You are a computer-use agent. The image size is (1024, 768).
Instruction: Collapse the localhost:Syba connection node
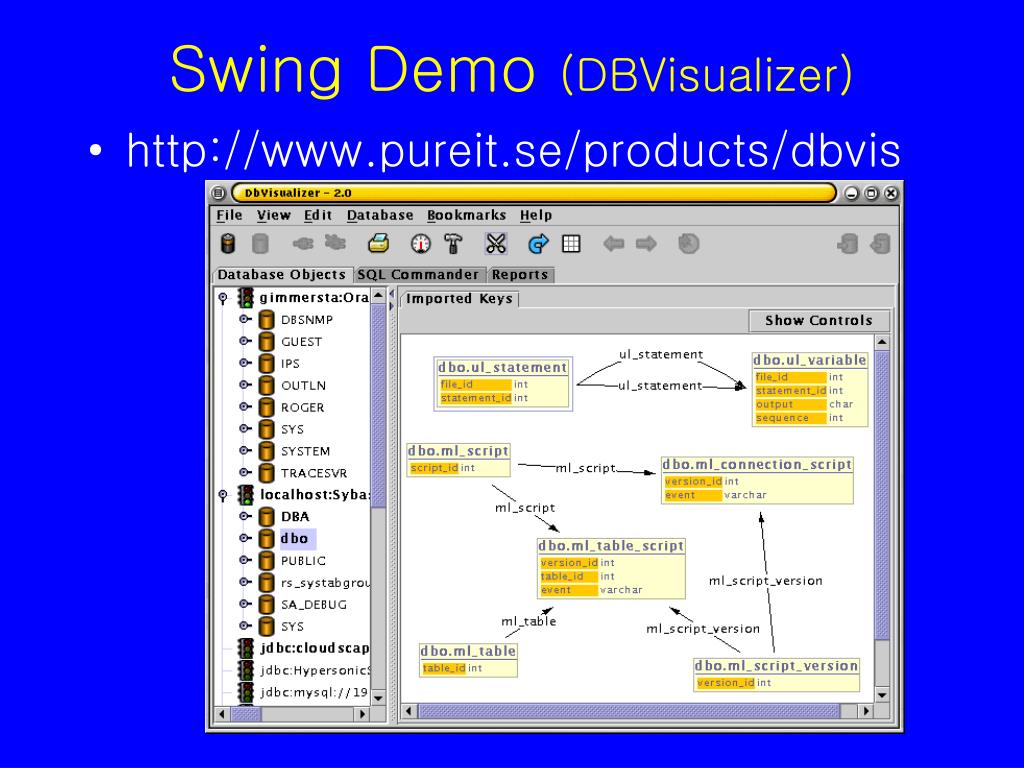(x=223, y=495)
